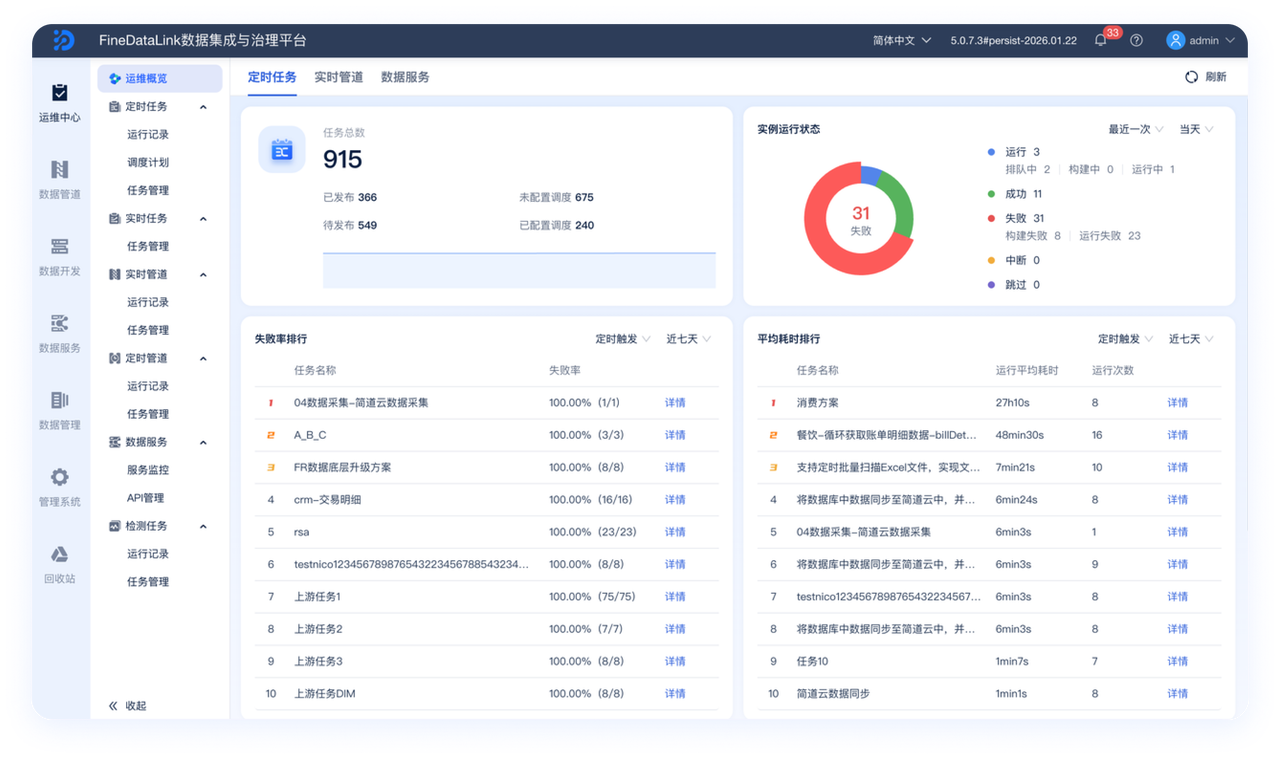Image resolution: width=1280 pixels, height=759 pixels.
Task: Open 详情 for 04数据采集 in 失败率排行
Action: [x=675, y=403]
